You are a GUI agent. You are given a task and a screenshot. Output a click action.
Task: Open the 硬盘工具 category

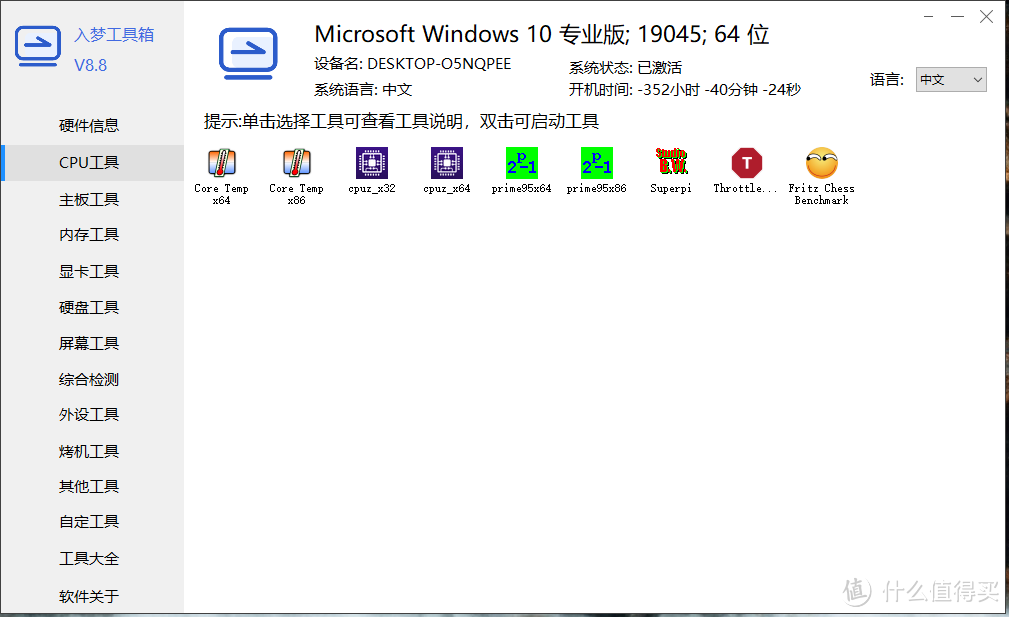pos(89,308)
